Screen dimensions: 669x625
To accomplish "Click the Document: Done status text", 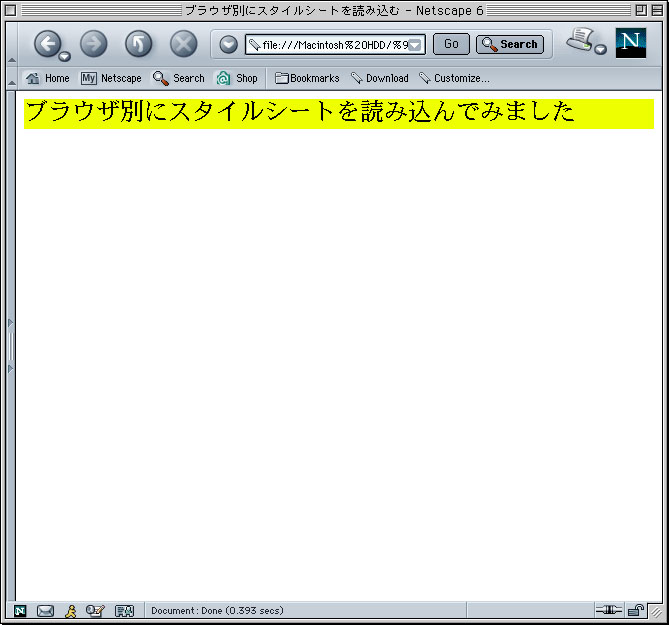I will click(217, 610).
